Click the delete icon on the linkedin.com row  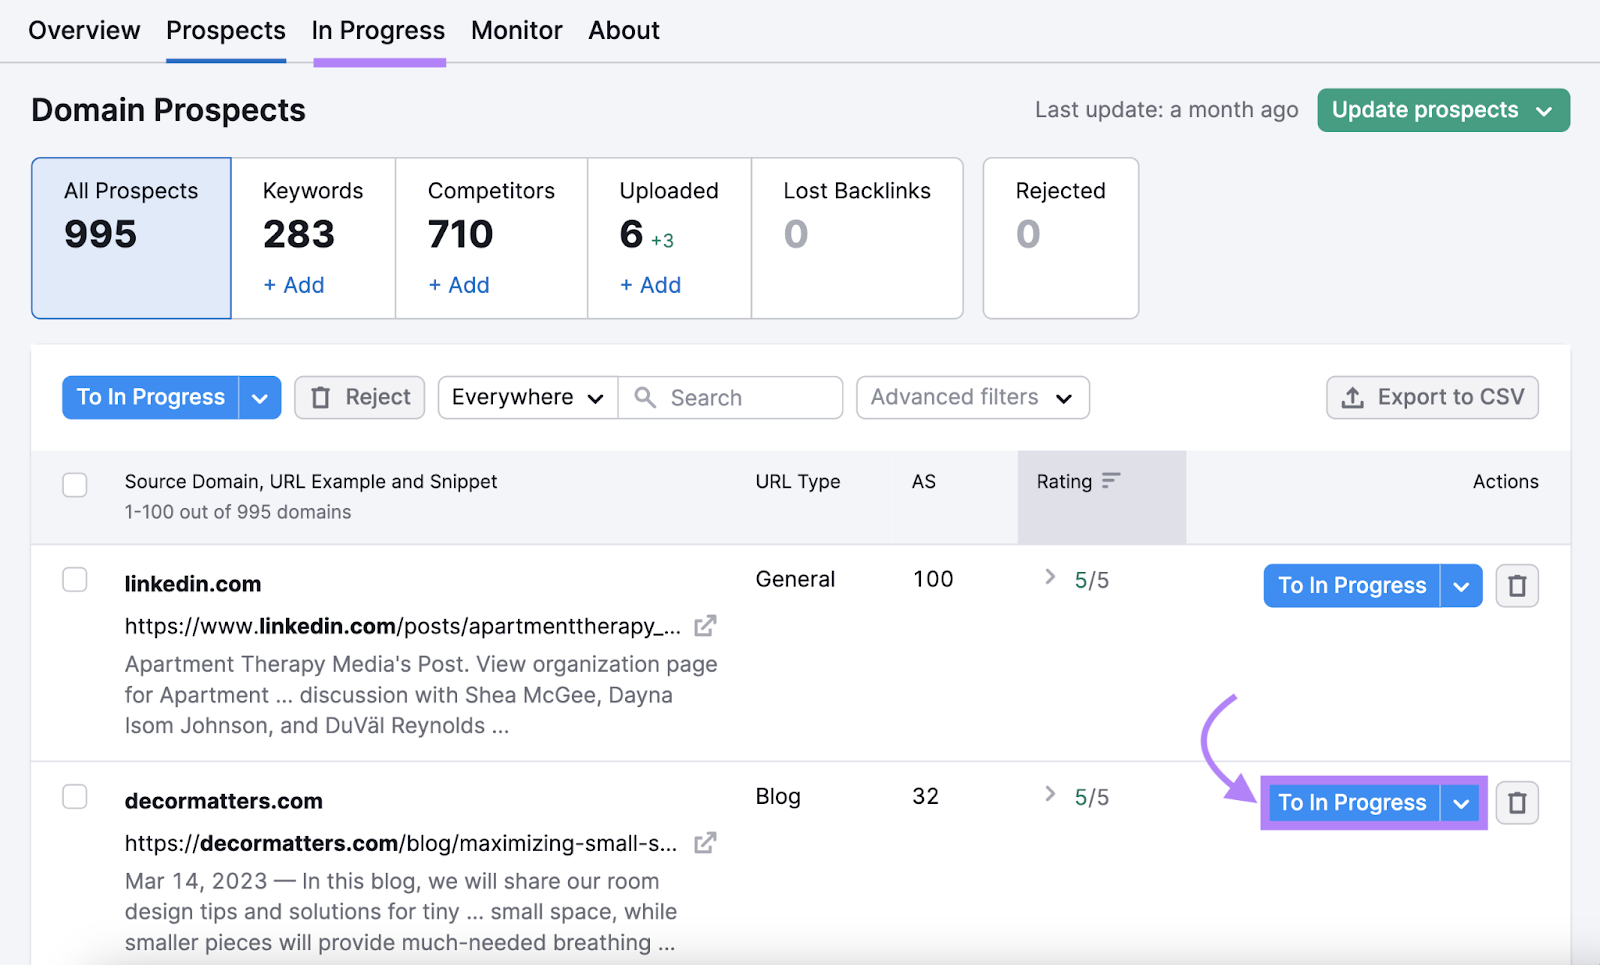pos(1517,585)
